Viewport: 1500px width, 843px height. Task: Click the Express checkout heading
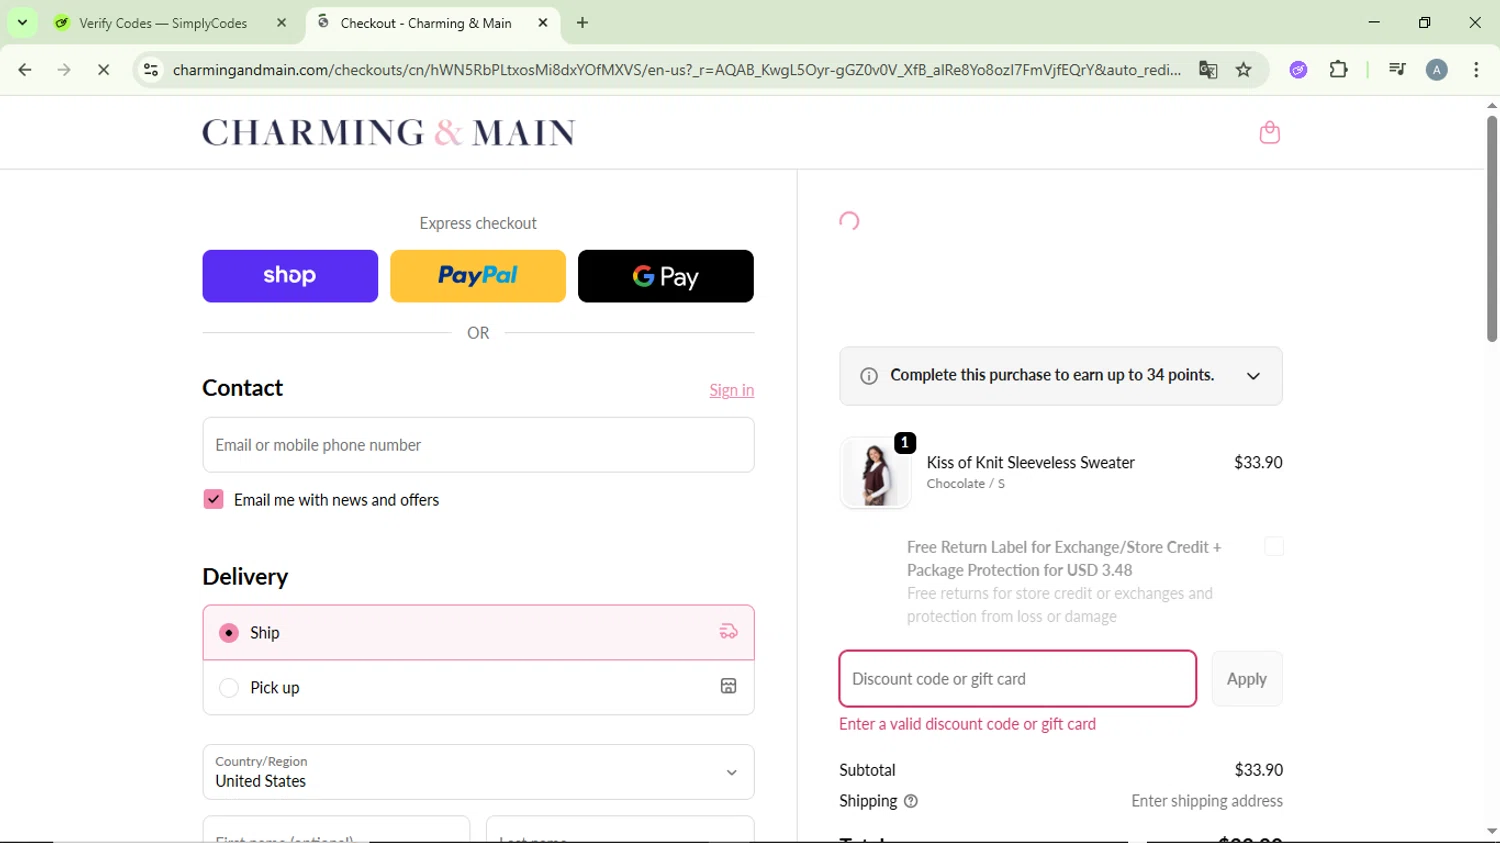(478, 223)
